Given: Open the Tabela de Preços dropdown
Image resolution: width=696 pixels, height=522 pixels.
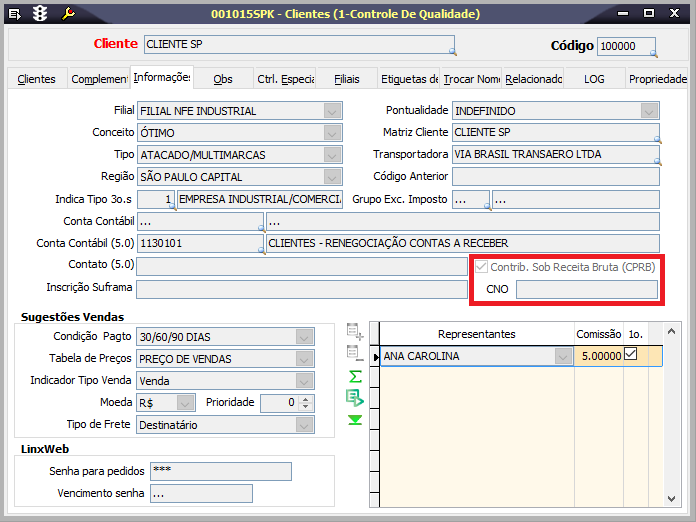Looking at the screenshot, I should tap(304, 359).
